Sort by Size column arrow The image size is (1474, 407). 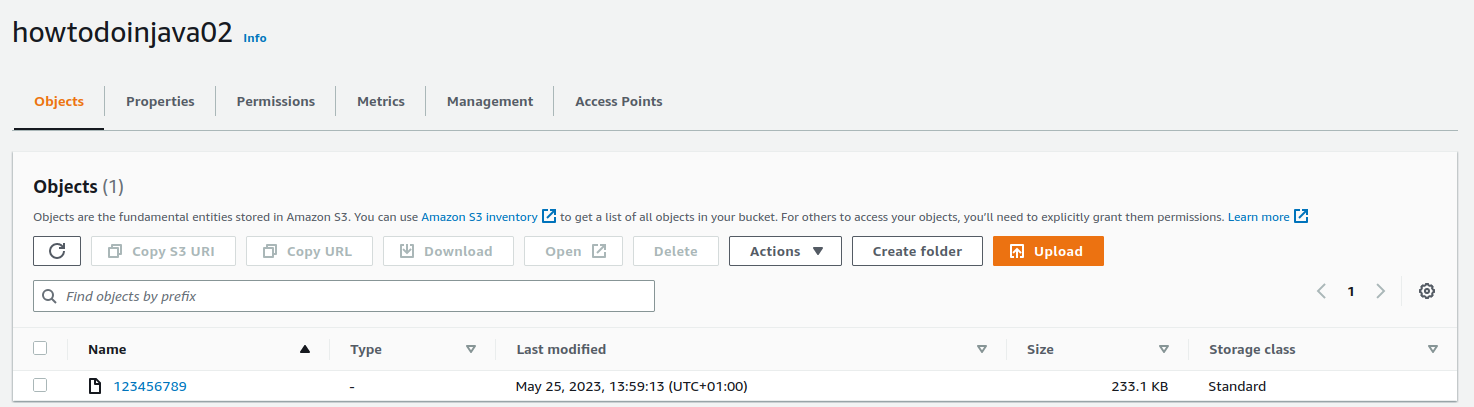(1164, 349)
